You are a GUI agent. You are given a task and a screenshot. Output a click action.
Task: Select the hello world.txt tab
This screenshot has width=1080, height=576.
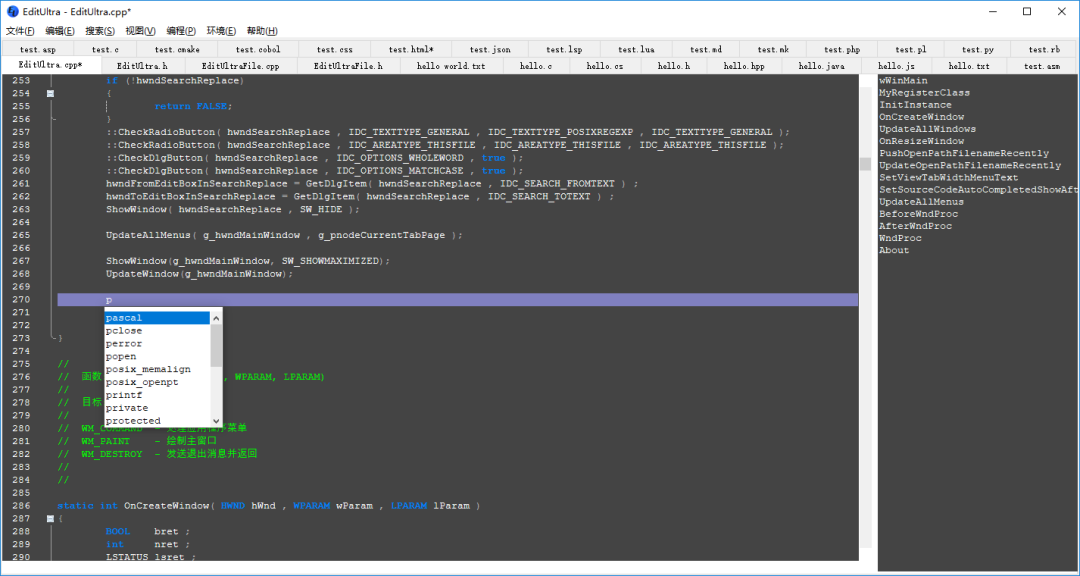point(451,66)
